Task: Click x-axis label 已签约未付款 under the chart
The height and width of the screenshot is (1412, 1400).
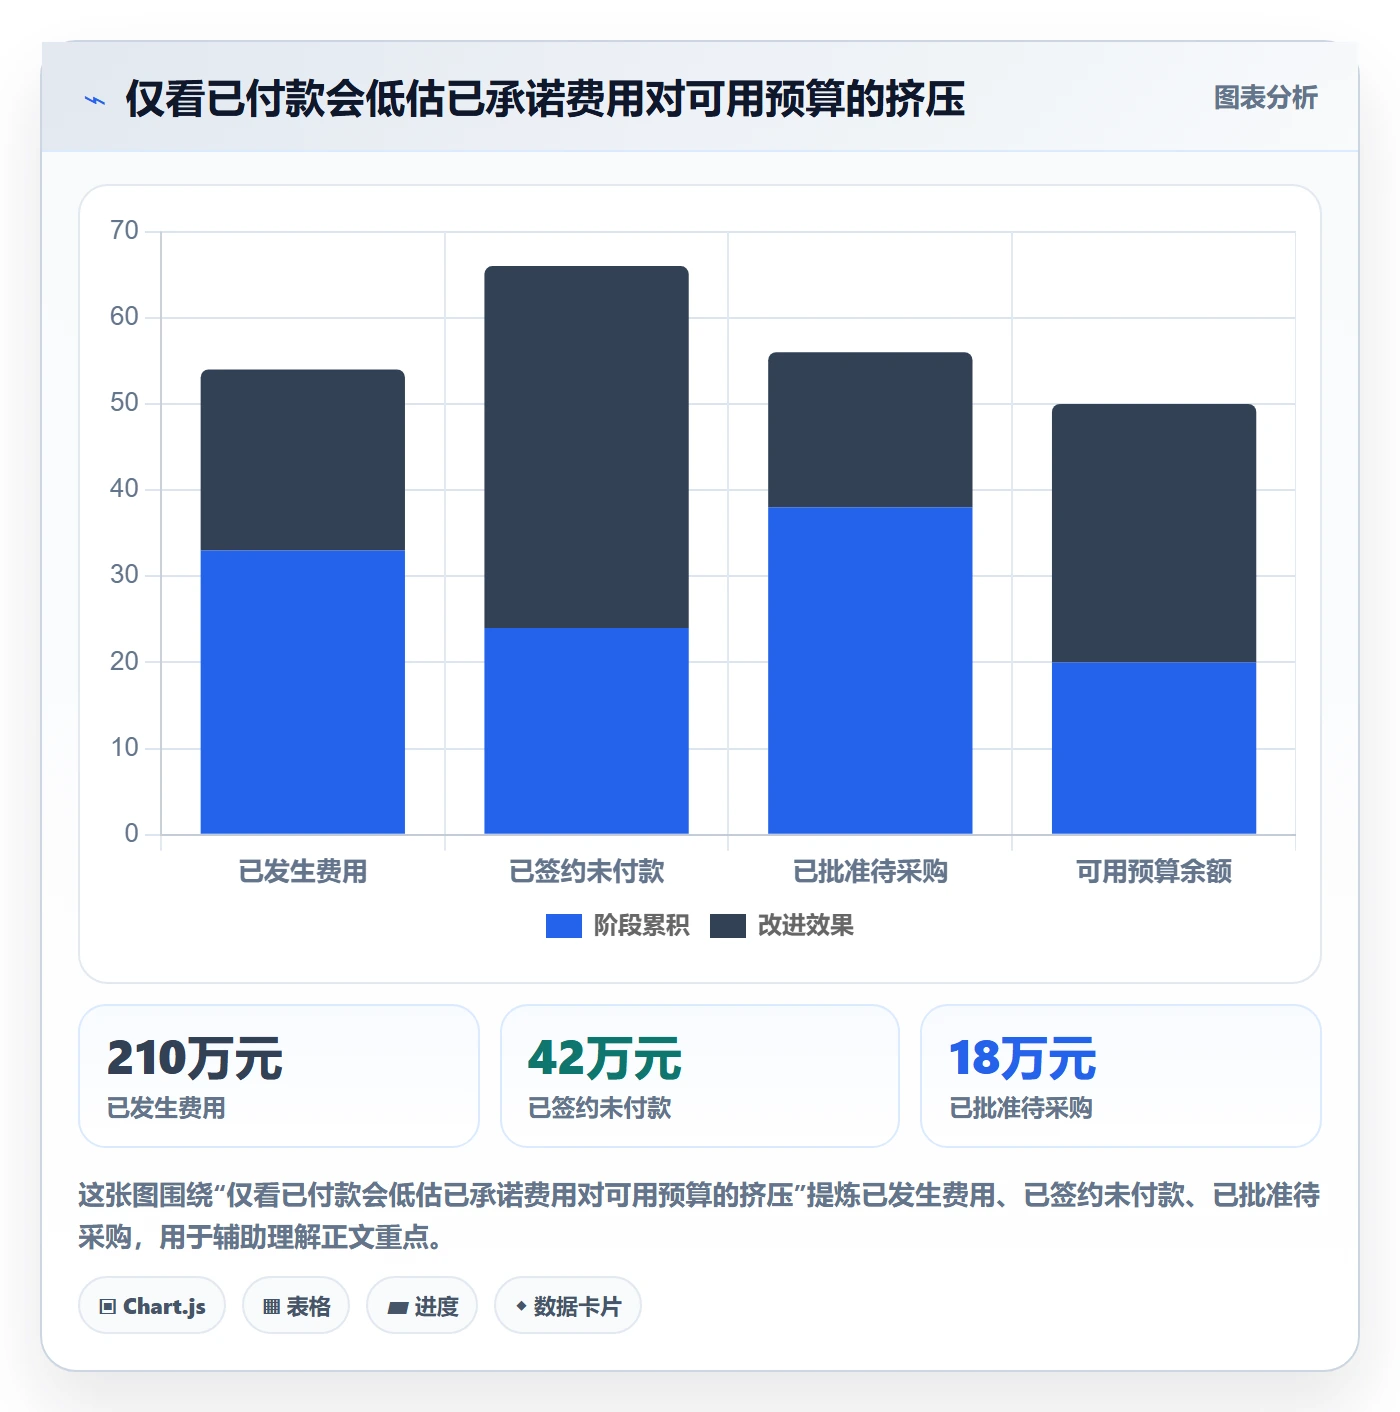Action: [587, 872]
